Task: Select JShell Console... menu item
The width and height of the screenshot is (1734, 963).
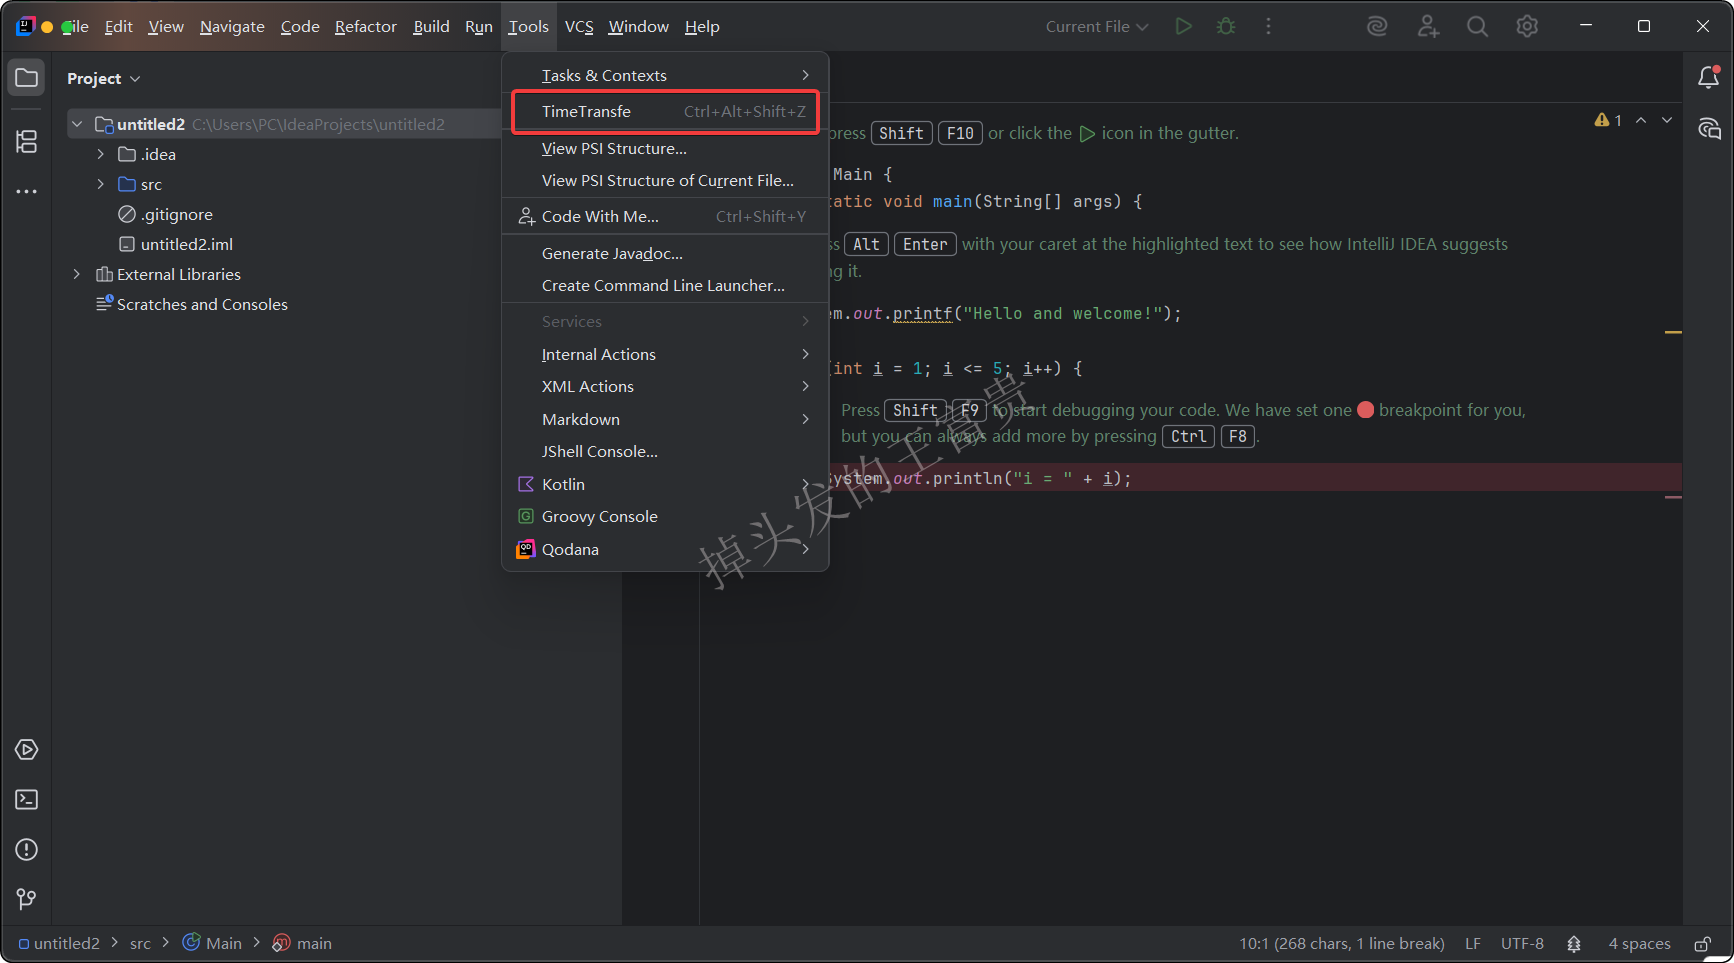Action: 665,451
